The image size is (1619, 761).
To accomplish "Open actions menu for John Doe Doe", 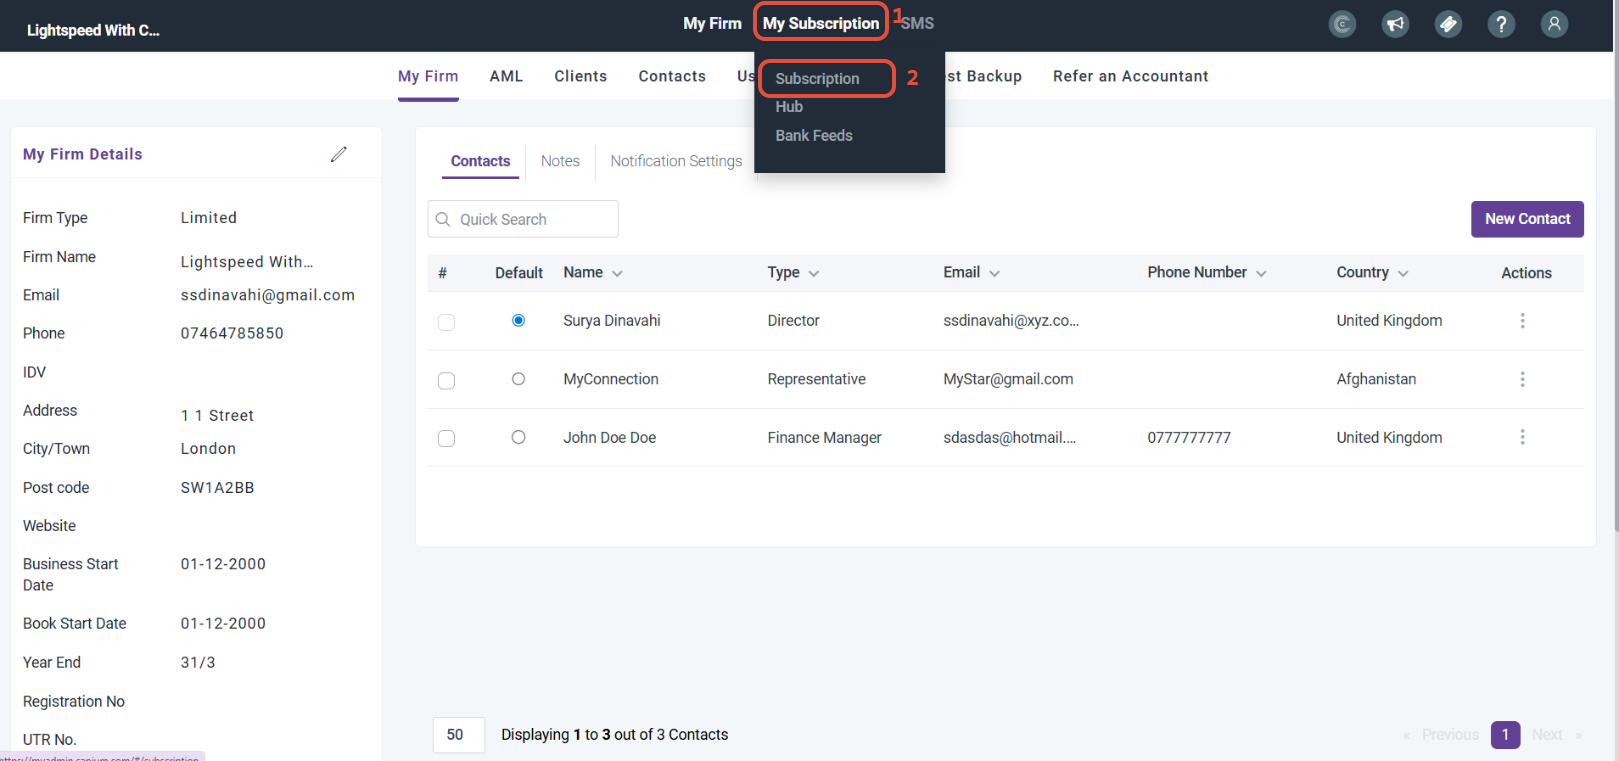I will (x=1522, y=437).
